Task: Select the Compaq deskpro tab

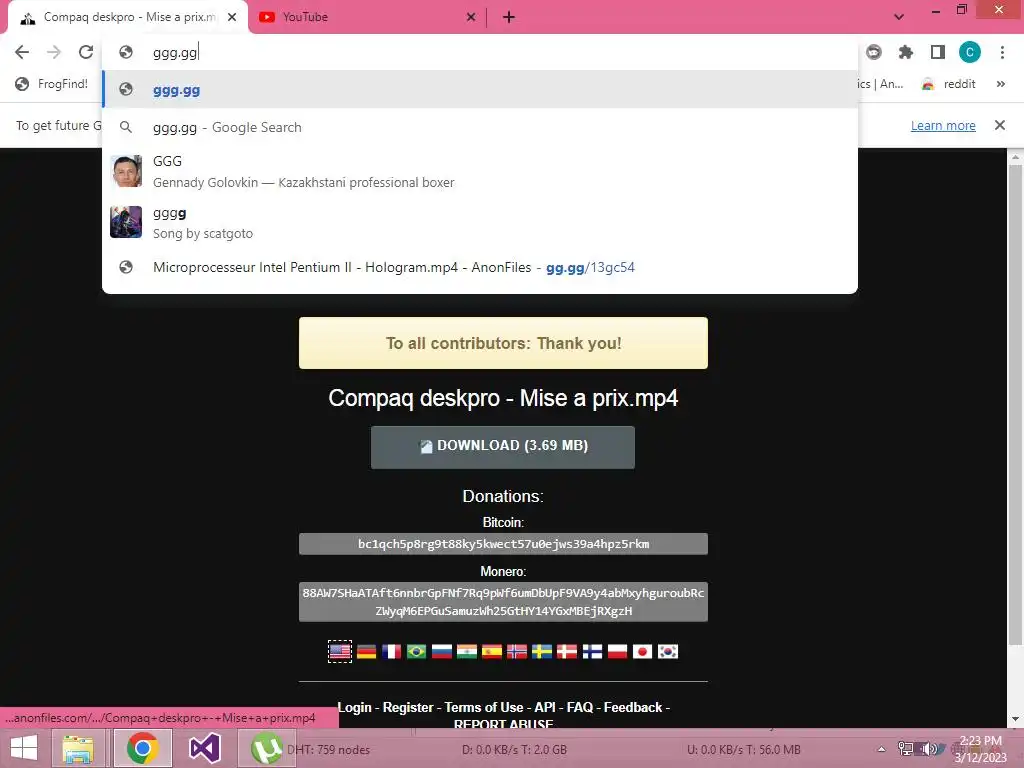Action: click(x=127, y=17)
